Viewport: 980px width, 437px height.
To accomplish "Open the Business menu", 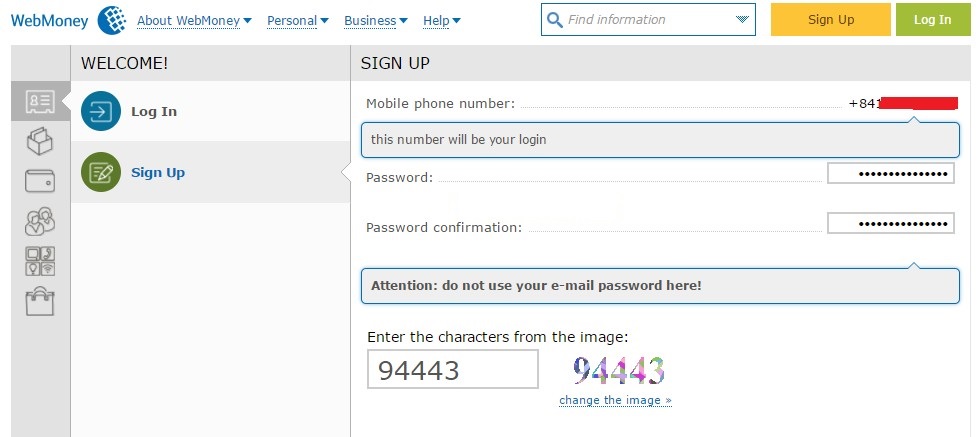I will (x=376, y=21).
